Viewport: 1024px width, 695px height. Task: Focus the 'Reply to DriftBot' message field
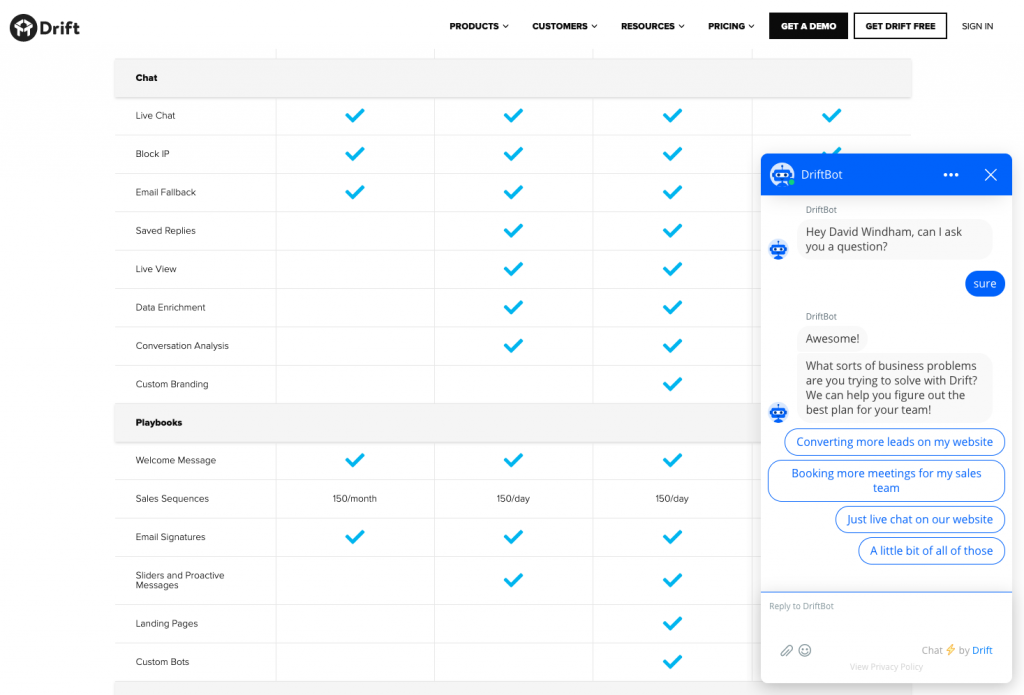pos(886,607)
